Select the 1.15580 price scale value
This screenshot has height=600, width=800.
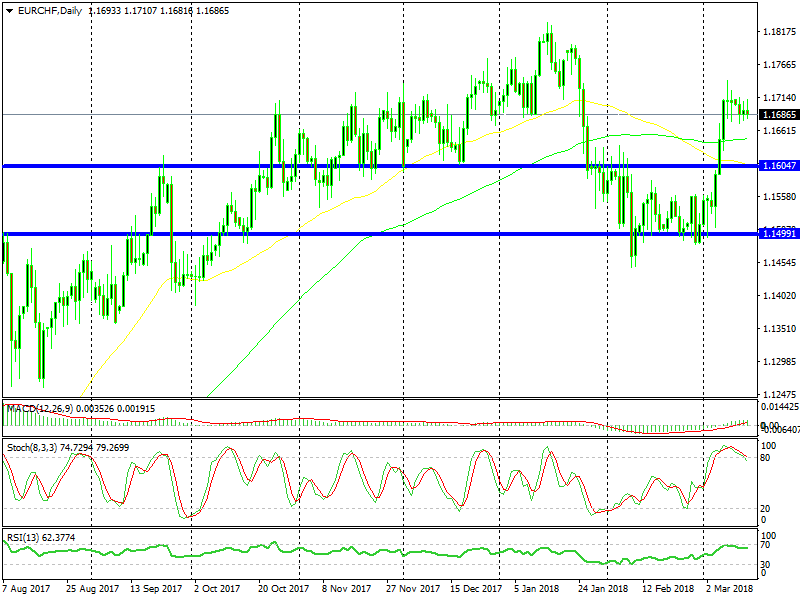779,196
